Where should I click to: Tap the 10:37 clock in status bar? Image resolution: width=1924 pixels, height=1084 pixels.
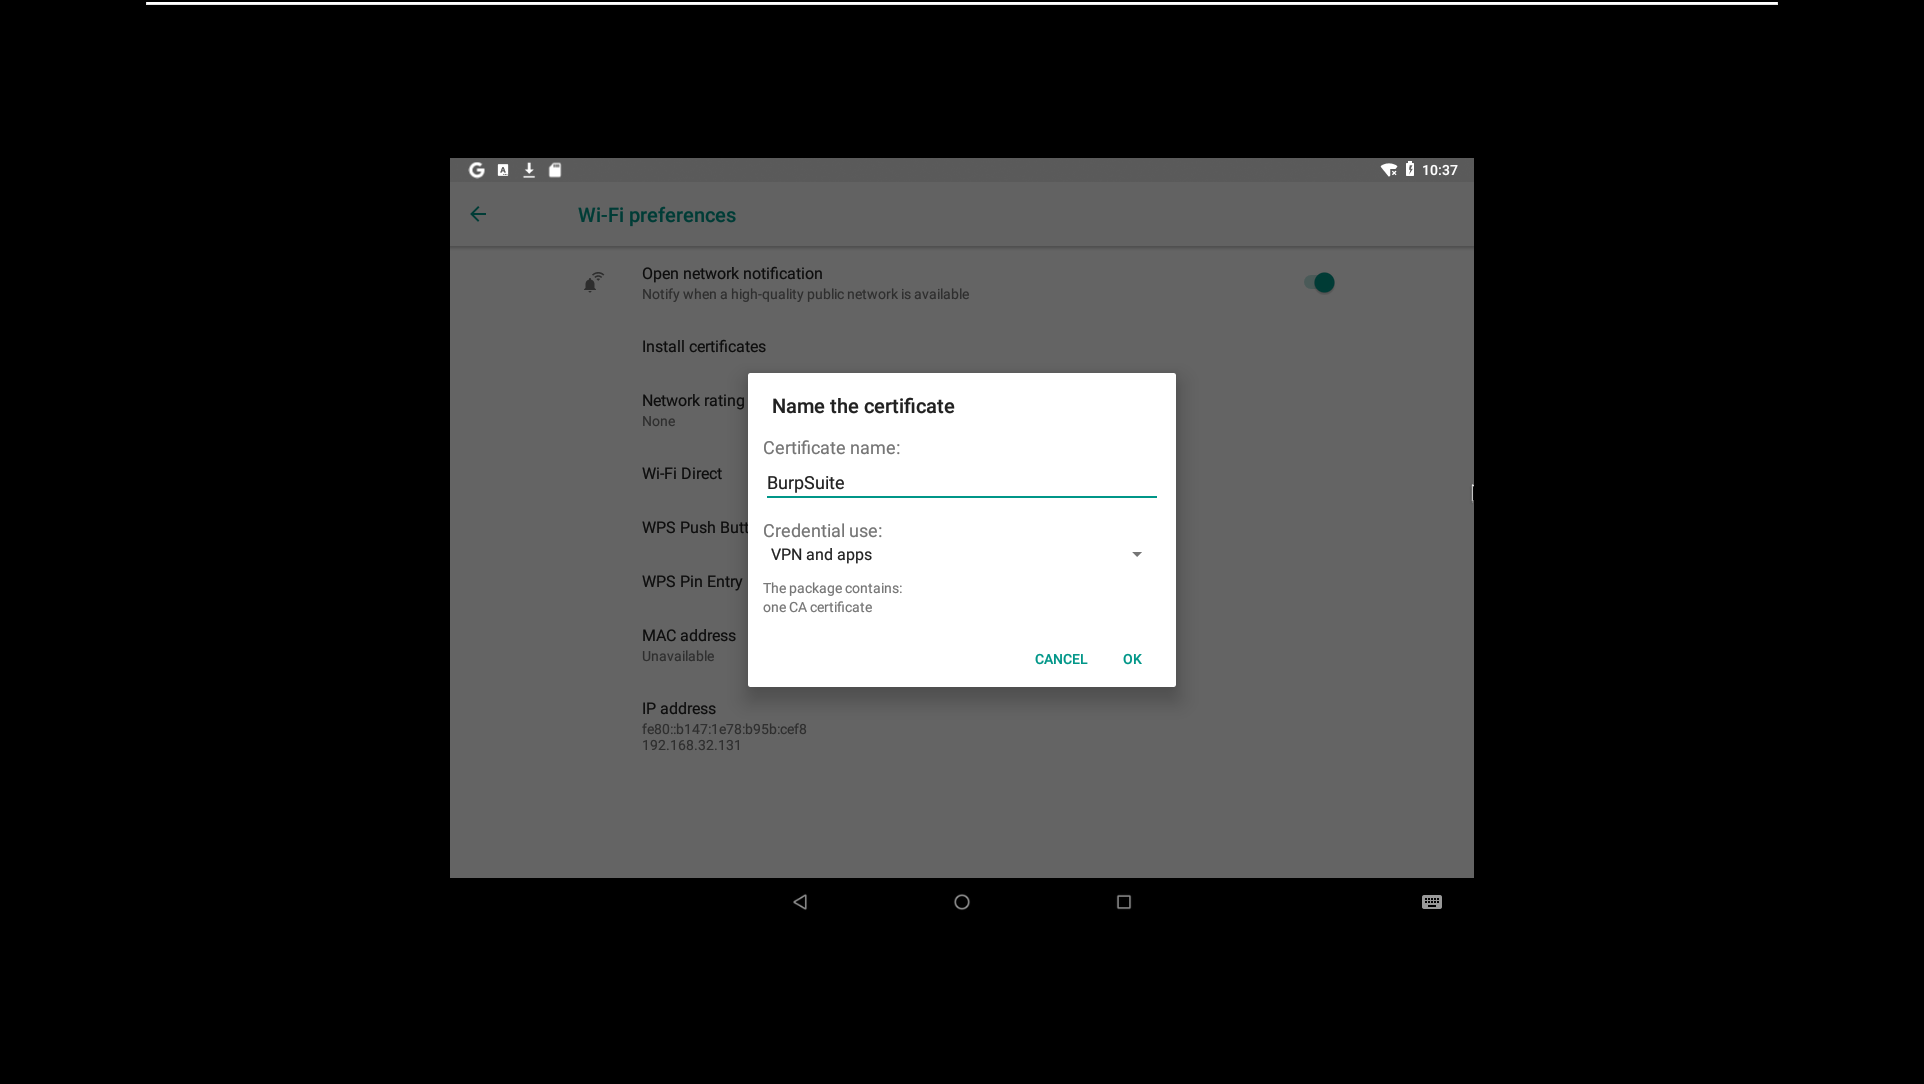pos(1440,170)
